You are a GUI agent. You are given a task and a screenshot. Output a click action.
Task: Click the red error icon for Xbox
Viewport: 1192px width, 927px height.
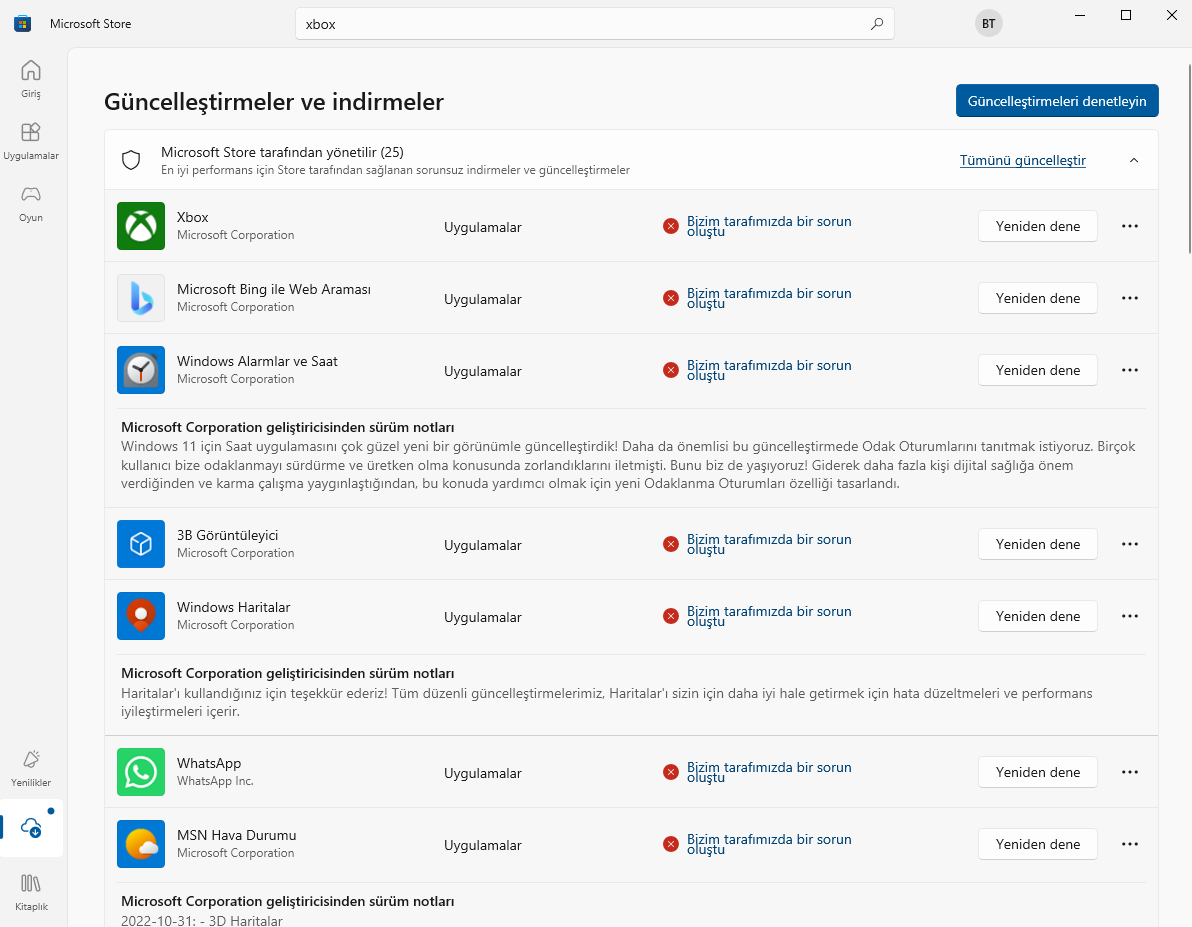pyautogui.click(x=670, y=226)
